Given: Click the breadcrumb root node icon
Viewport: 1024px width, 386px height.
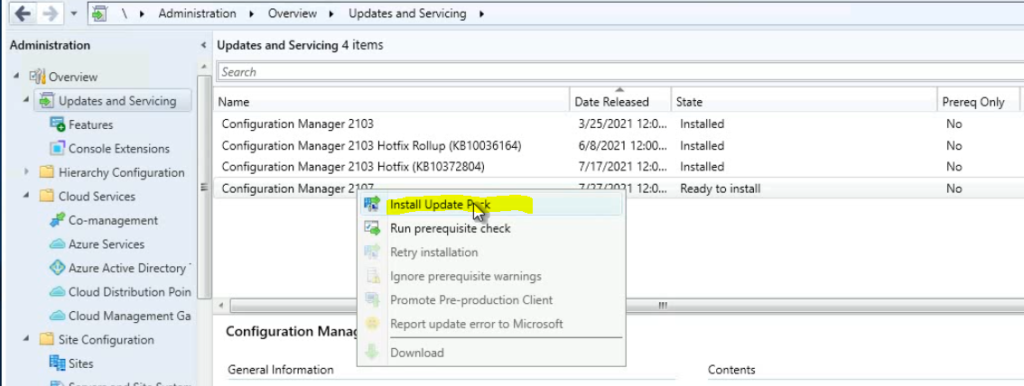Looking at the screenshot, I should tap(99, 13).
